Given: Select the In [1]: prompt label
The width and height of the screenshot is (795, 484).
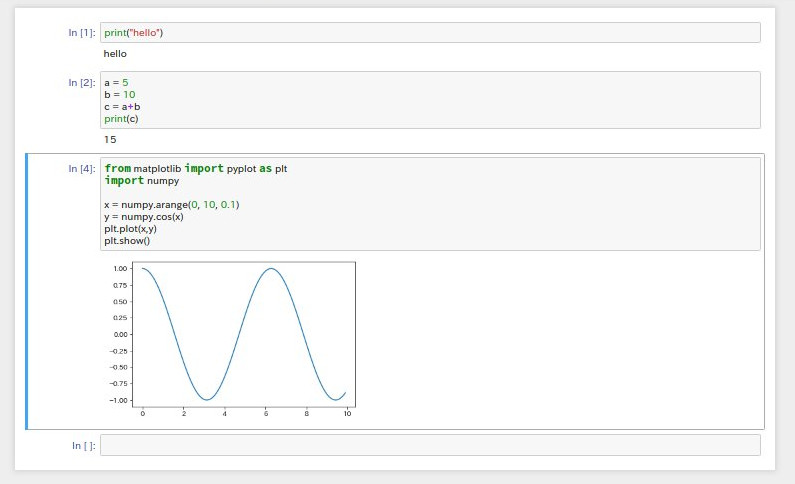Looking at the screenshot, I should pos(82,32).
